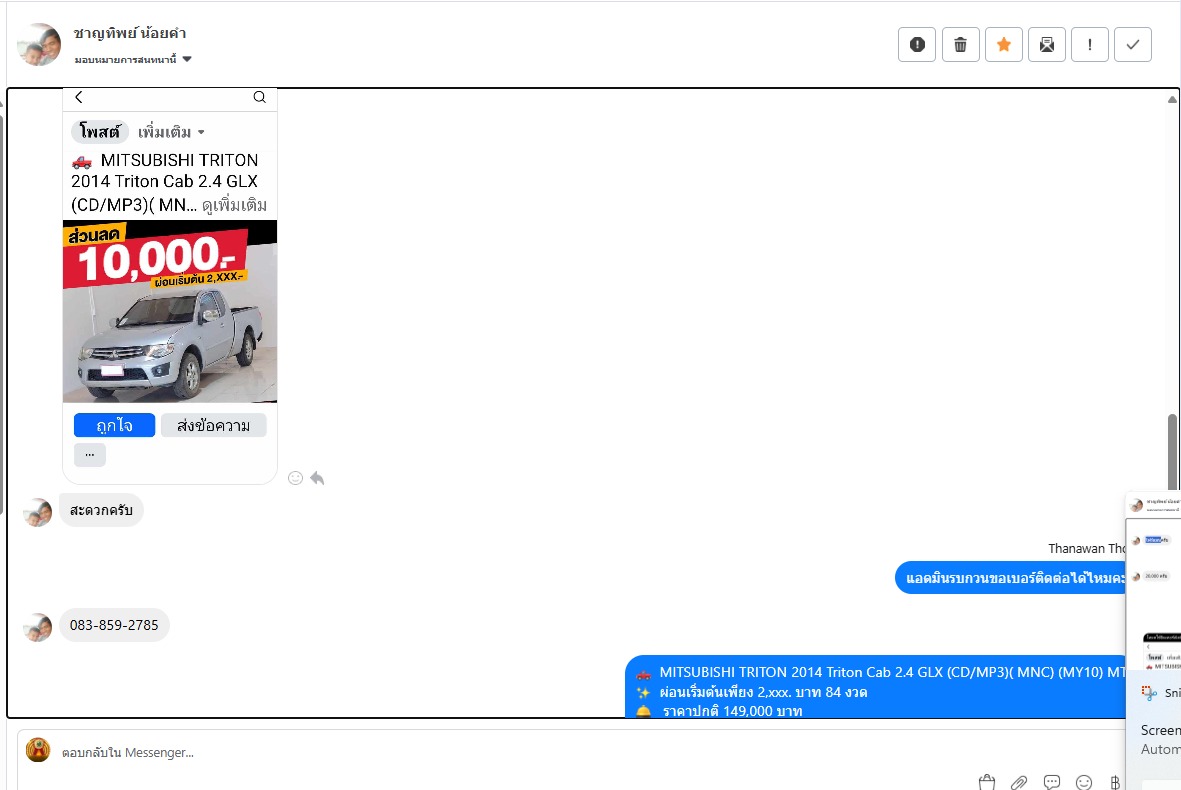
Task: Select admin message asking for contact number
Action: [x=1010, y=578]
